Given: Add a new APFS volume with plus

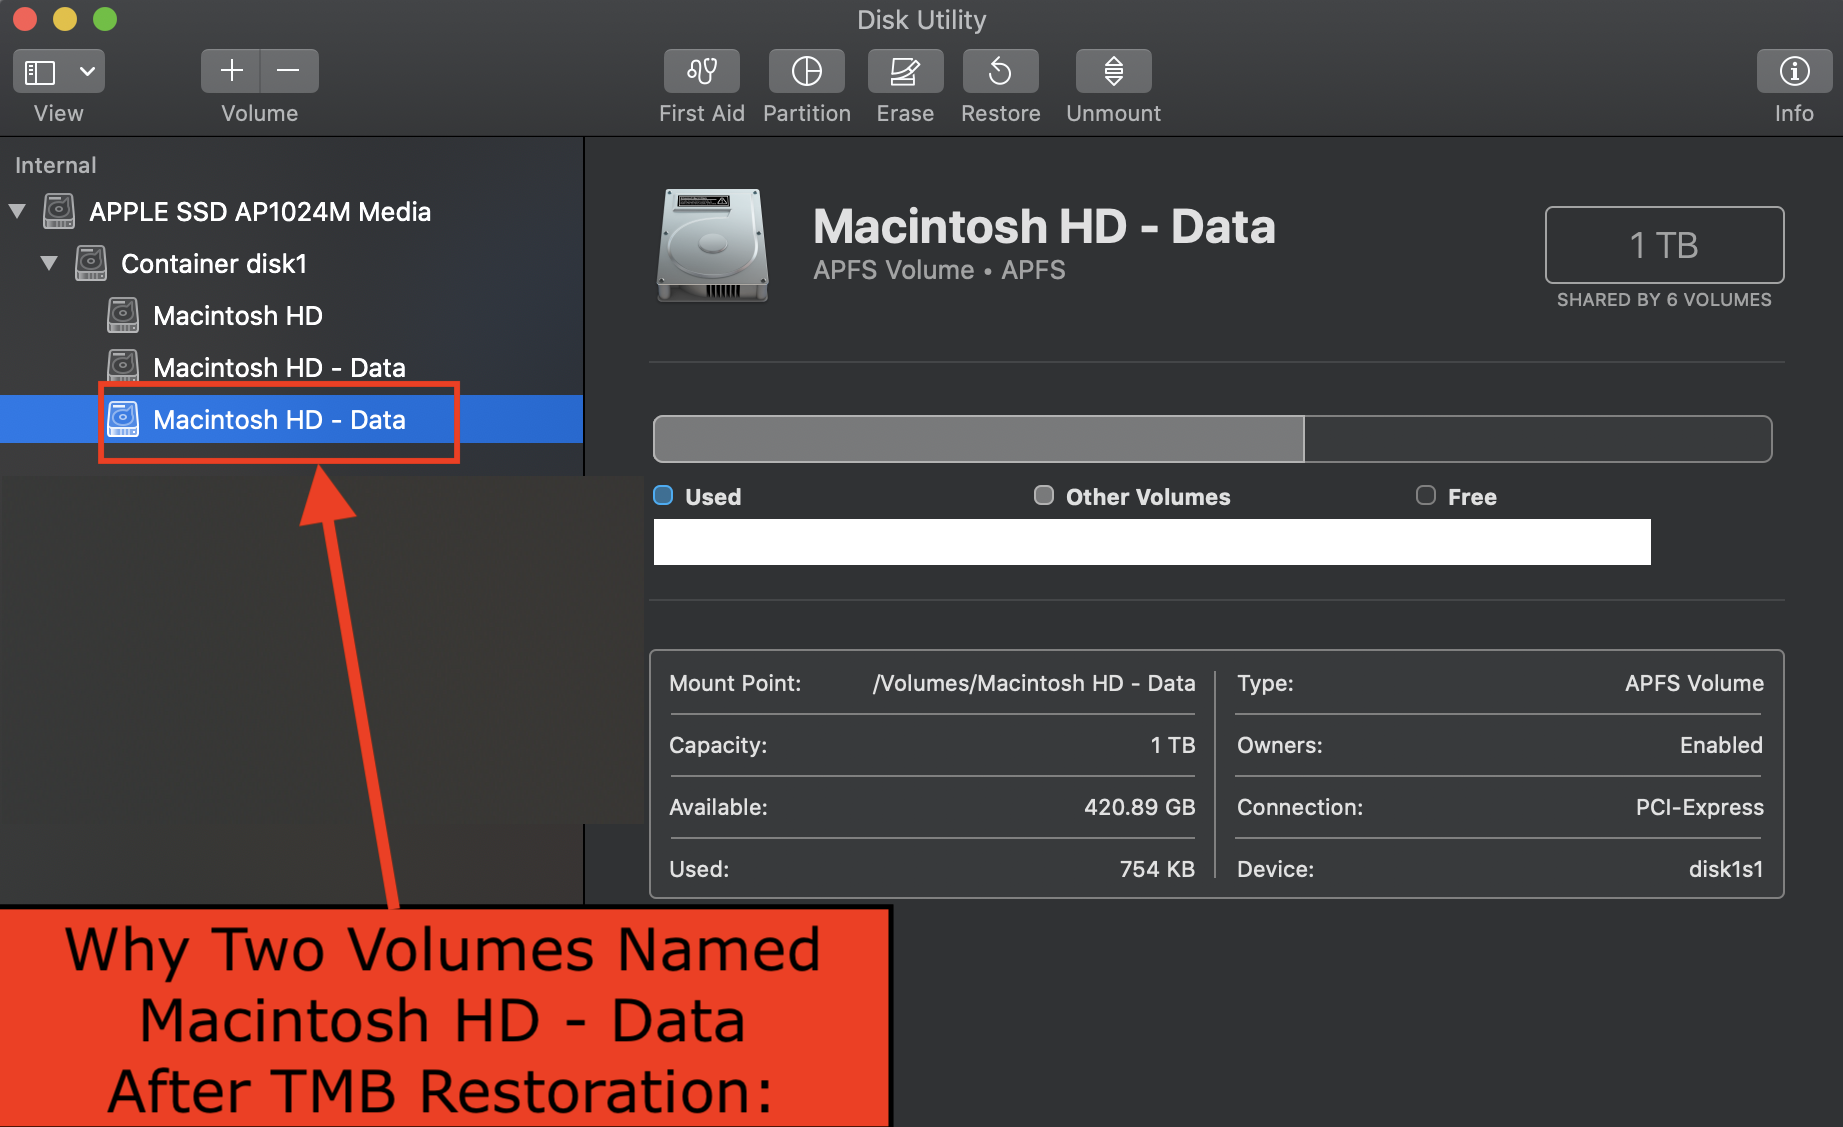Looking at the screenshot, I should 231,71.
